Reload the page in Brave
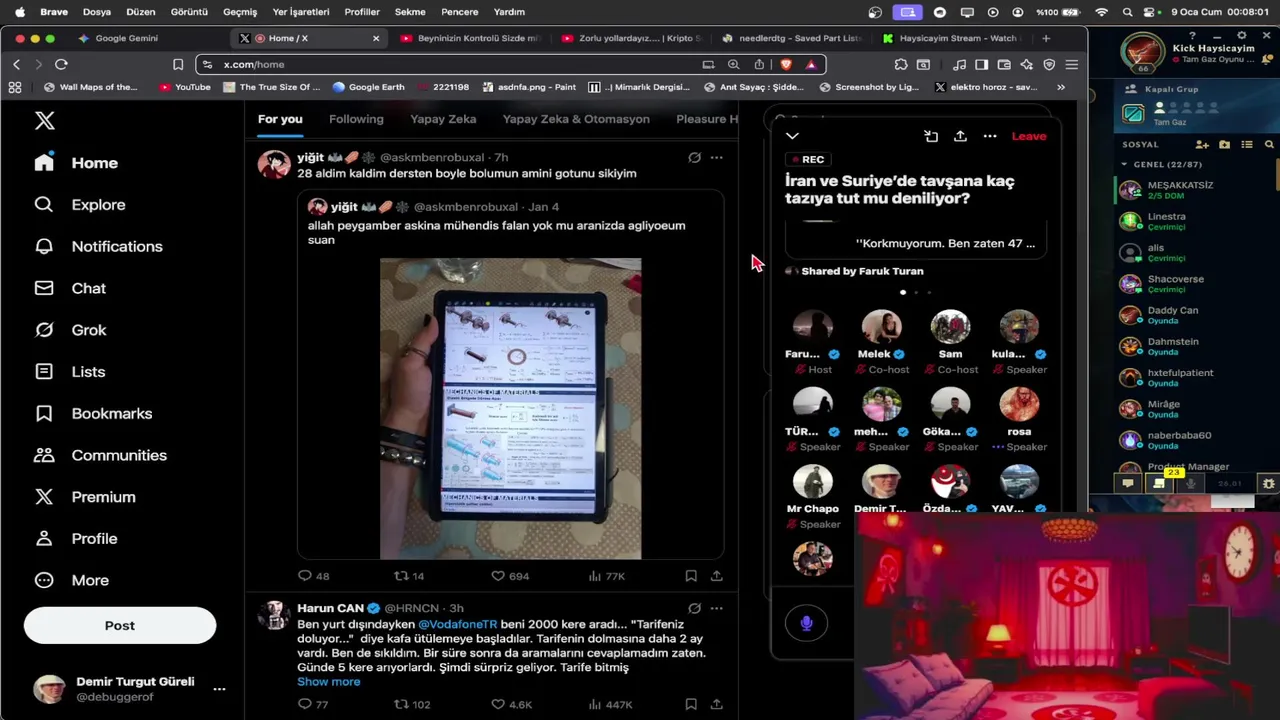The width and height of the screenshot is (1280, 720). point(61,64)
